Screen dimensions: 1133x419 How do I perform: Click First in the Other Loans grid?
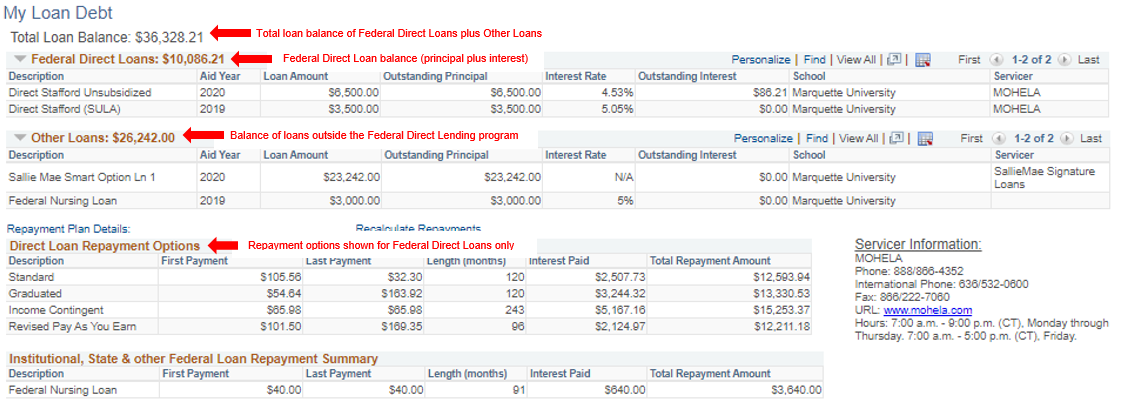969,139
